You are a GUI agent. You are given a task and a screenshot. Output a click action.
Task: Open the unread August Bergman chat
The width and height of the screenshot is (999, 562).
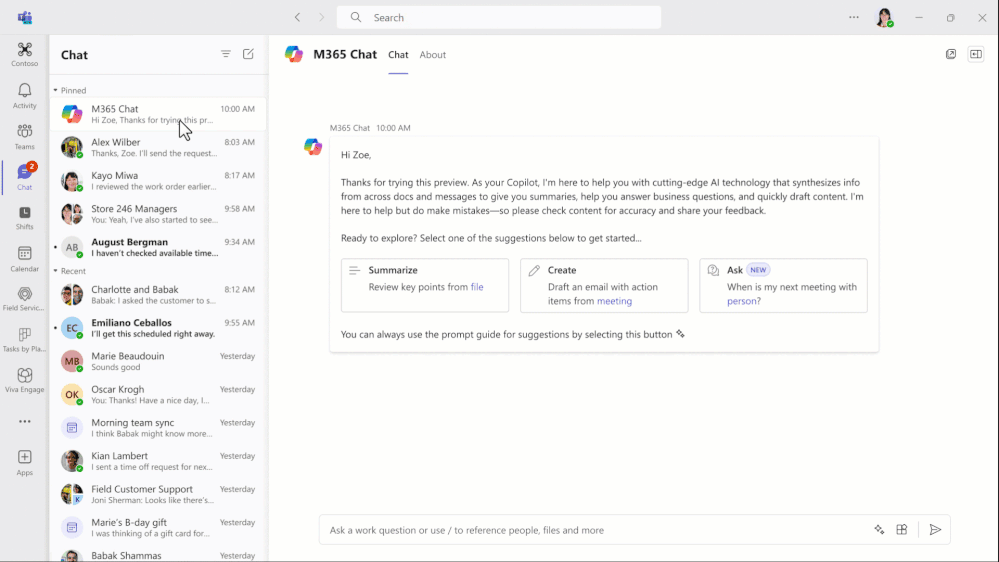[x=158, y=247]
